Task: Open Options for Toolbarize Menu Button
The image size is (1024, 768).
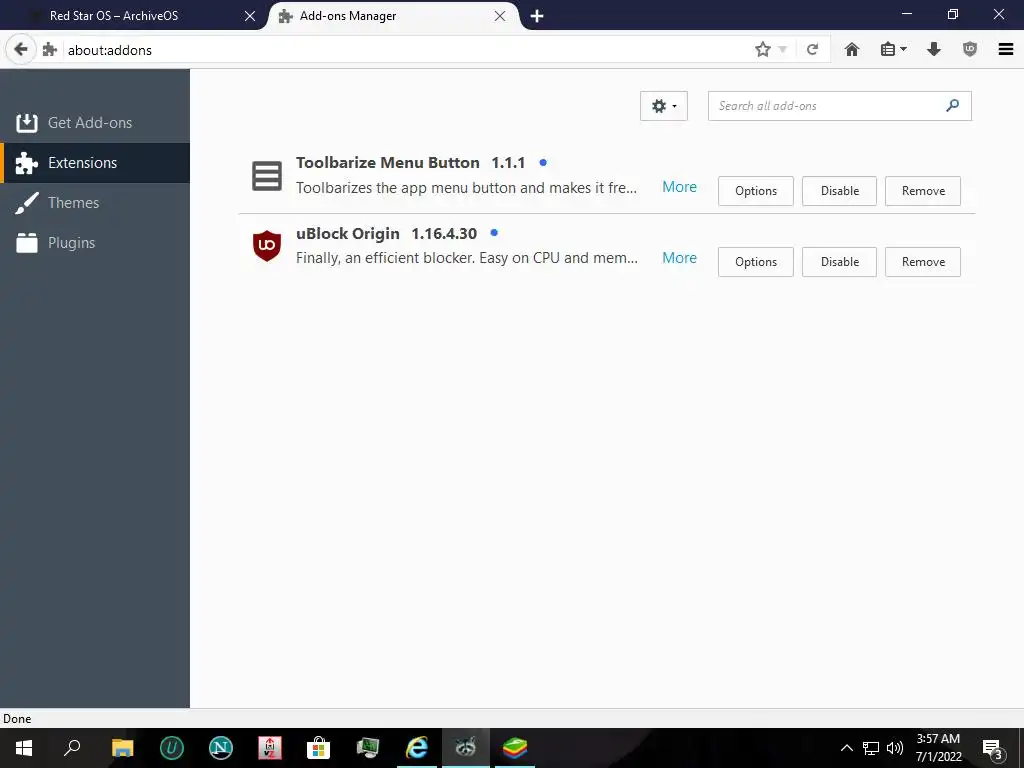Action: (756, 191)
